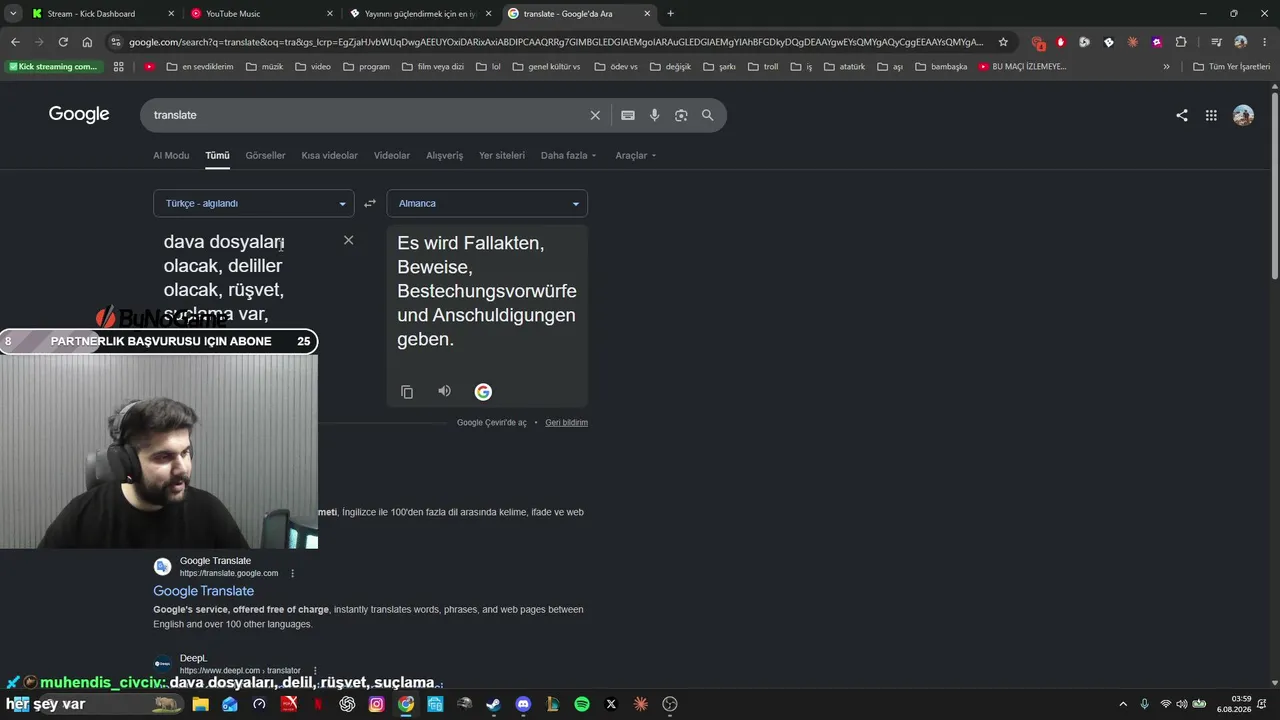The width and height of the screenshot is (1280, 720).
Task: Open Google Lens image search
Action: pyautogui.click(x=681, y=115)
